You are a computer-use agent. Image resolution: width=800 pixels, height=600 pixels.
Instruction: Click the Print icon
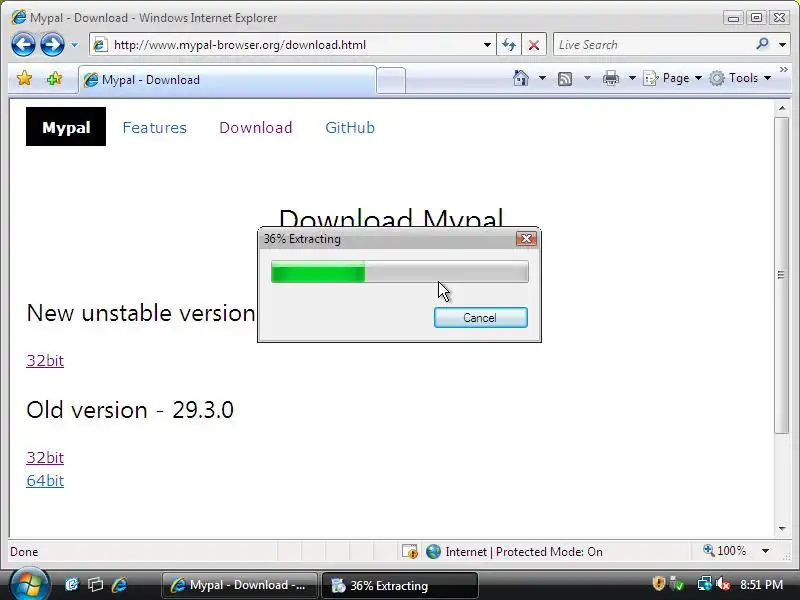pyautogui.click(x=611, y=78)
